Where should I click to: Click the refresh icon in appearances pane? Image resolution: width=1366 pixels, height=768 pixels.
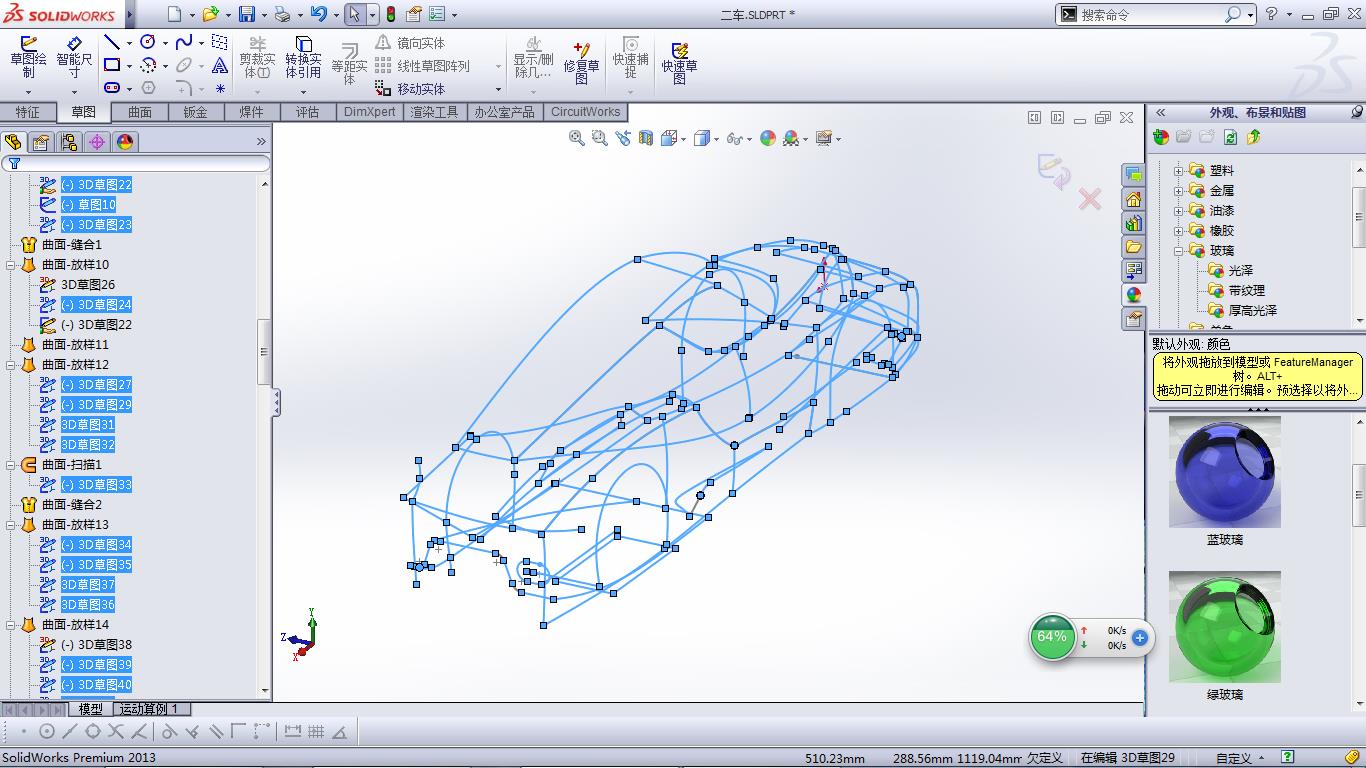(1231, 137)
